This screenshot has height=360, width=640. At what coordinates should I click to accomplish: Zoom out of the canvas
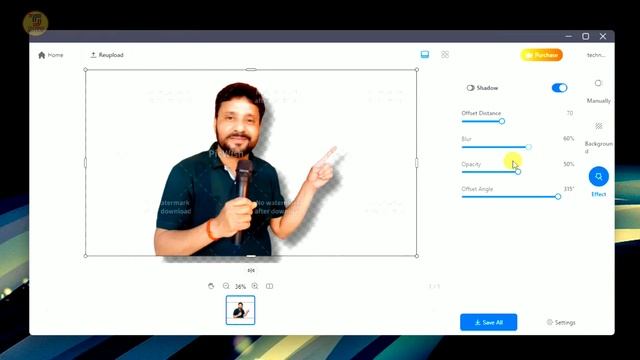point(226,286)
